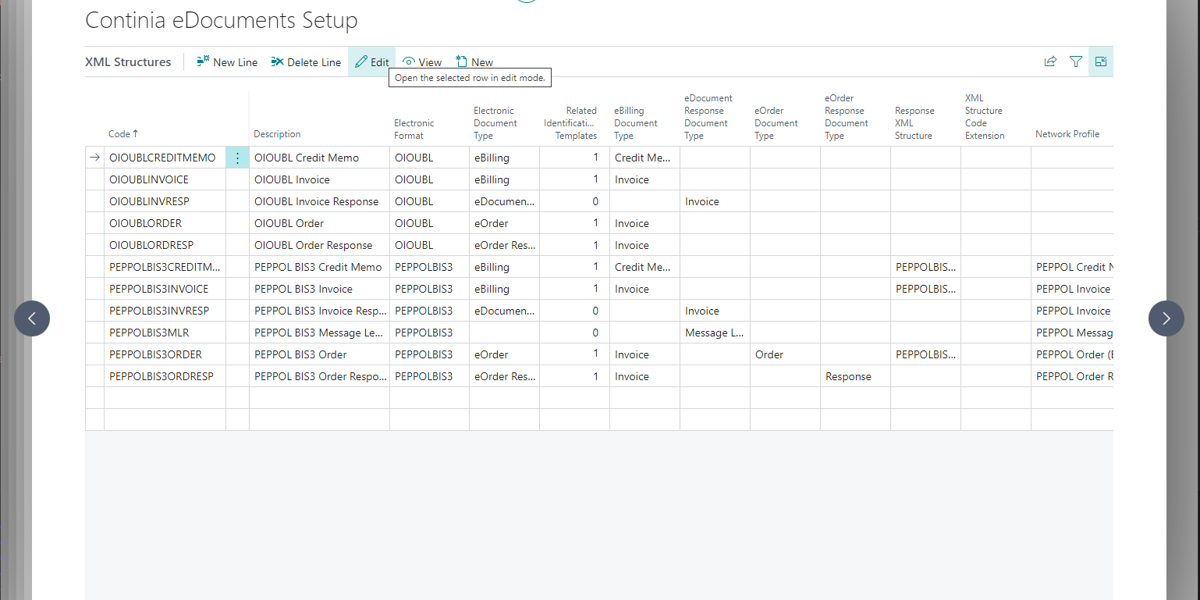Open the Description column header menu
Viewport: 1200px width, 600px height.
pyautogui.click(x=277, y=134)
